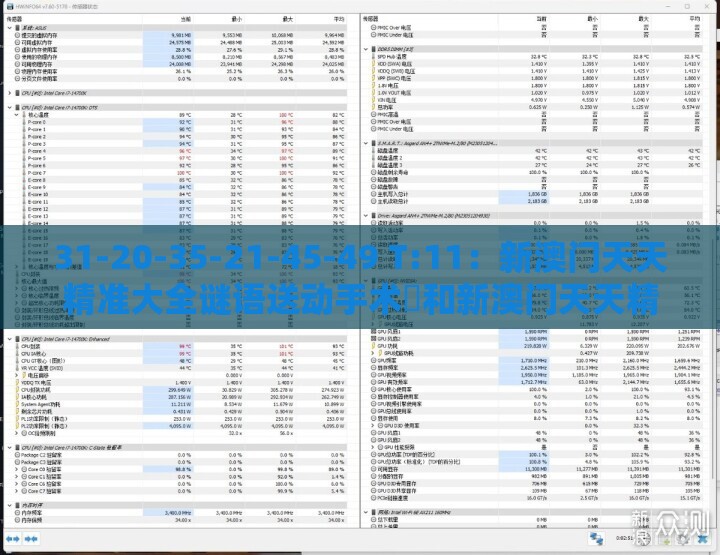Viewport: 720px width, 555px height.
Task: Click the circle icon beside PCIe链路速度
Action: 373,498
